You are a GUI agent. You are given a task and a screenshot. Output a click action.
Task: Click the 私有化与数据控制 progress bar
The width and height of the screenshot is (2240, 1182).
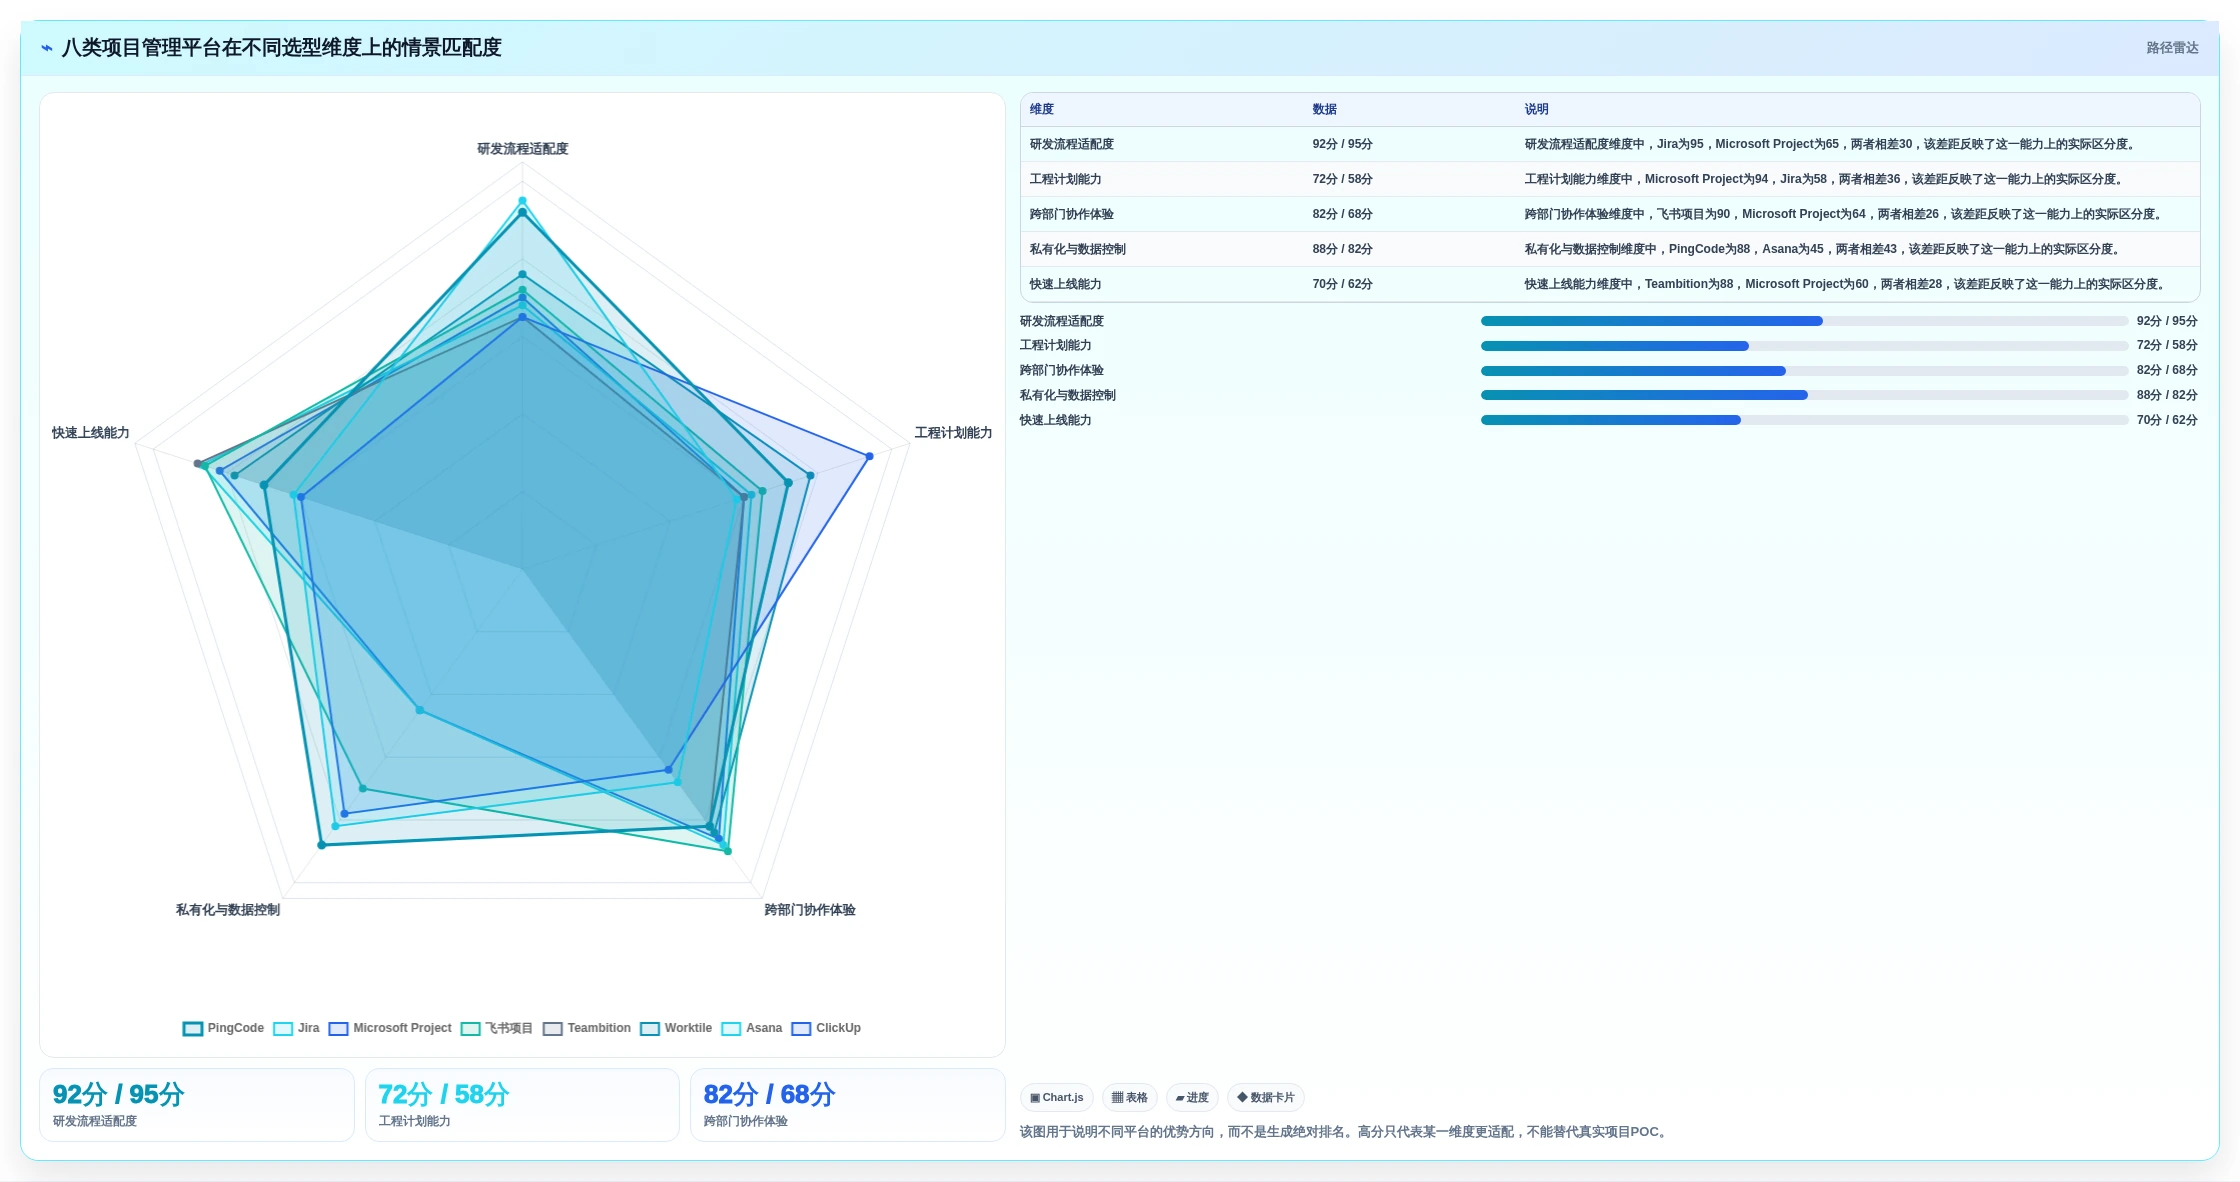pos(1804,395)
